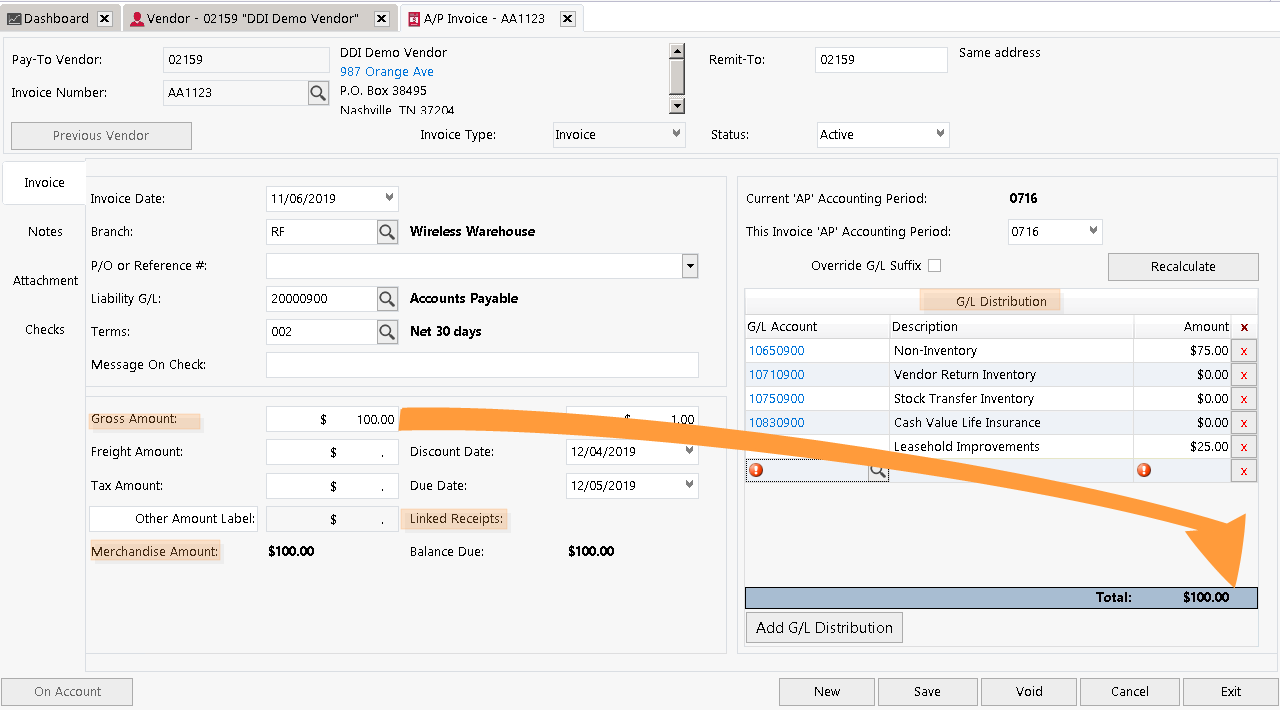Open the Terms code lookup
Viewport: 1280px width, 710px height.
point(386,331)
